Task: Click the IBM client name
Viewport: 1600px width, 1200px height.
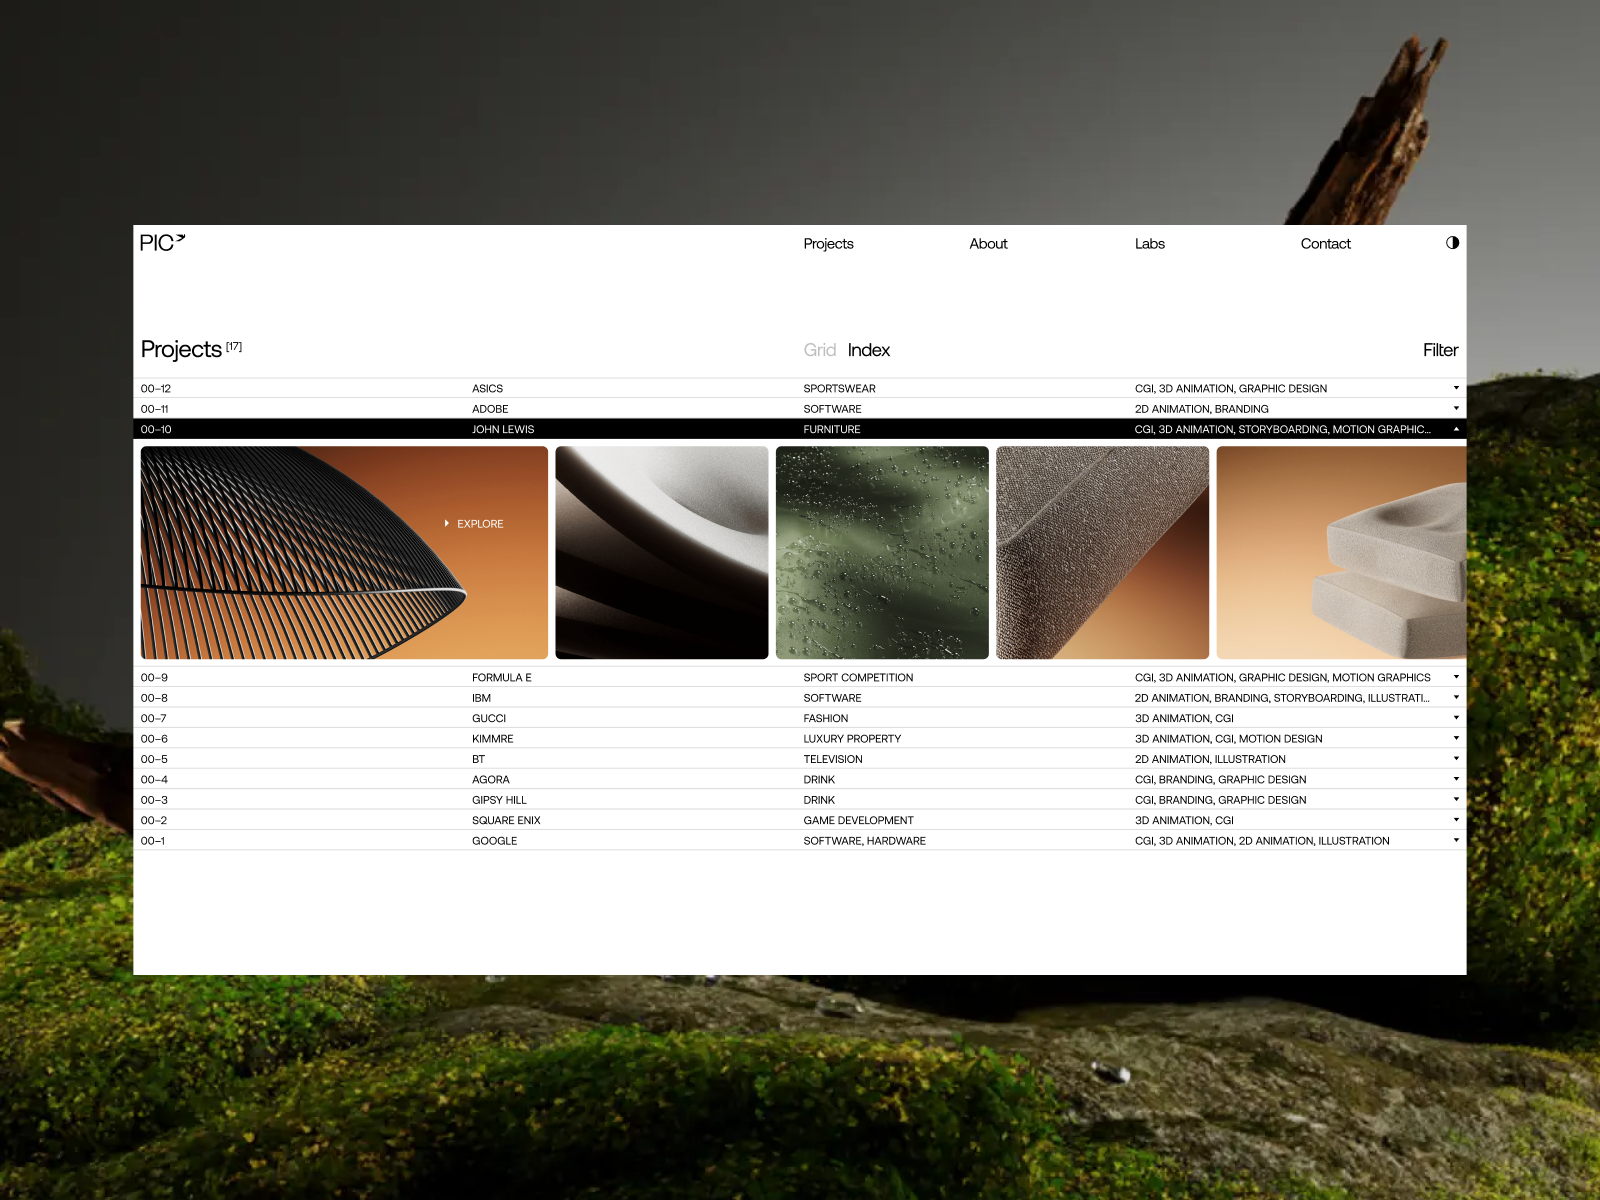Action: coord(481,699)
